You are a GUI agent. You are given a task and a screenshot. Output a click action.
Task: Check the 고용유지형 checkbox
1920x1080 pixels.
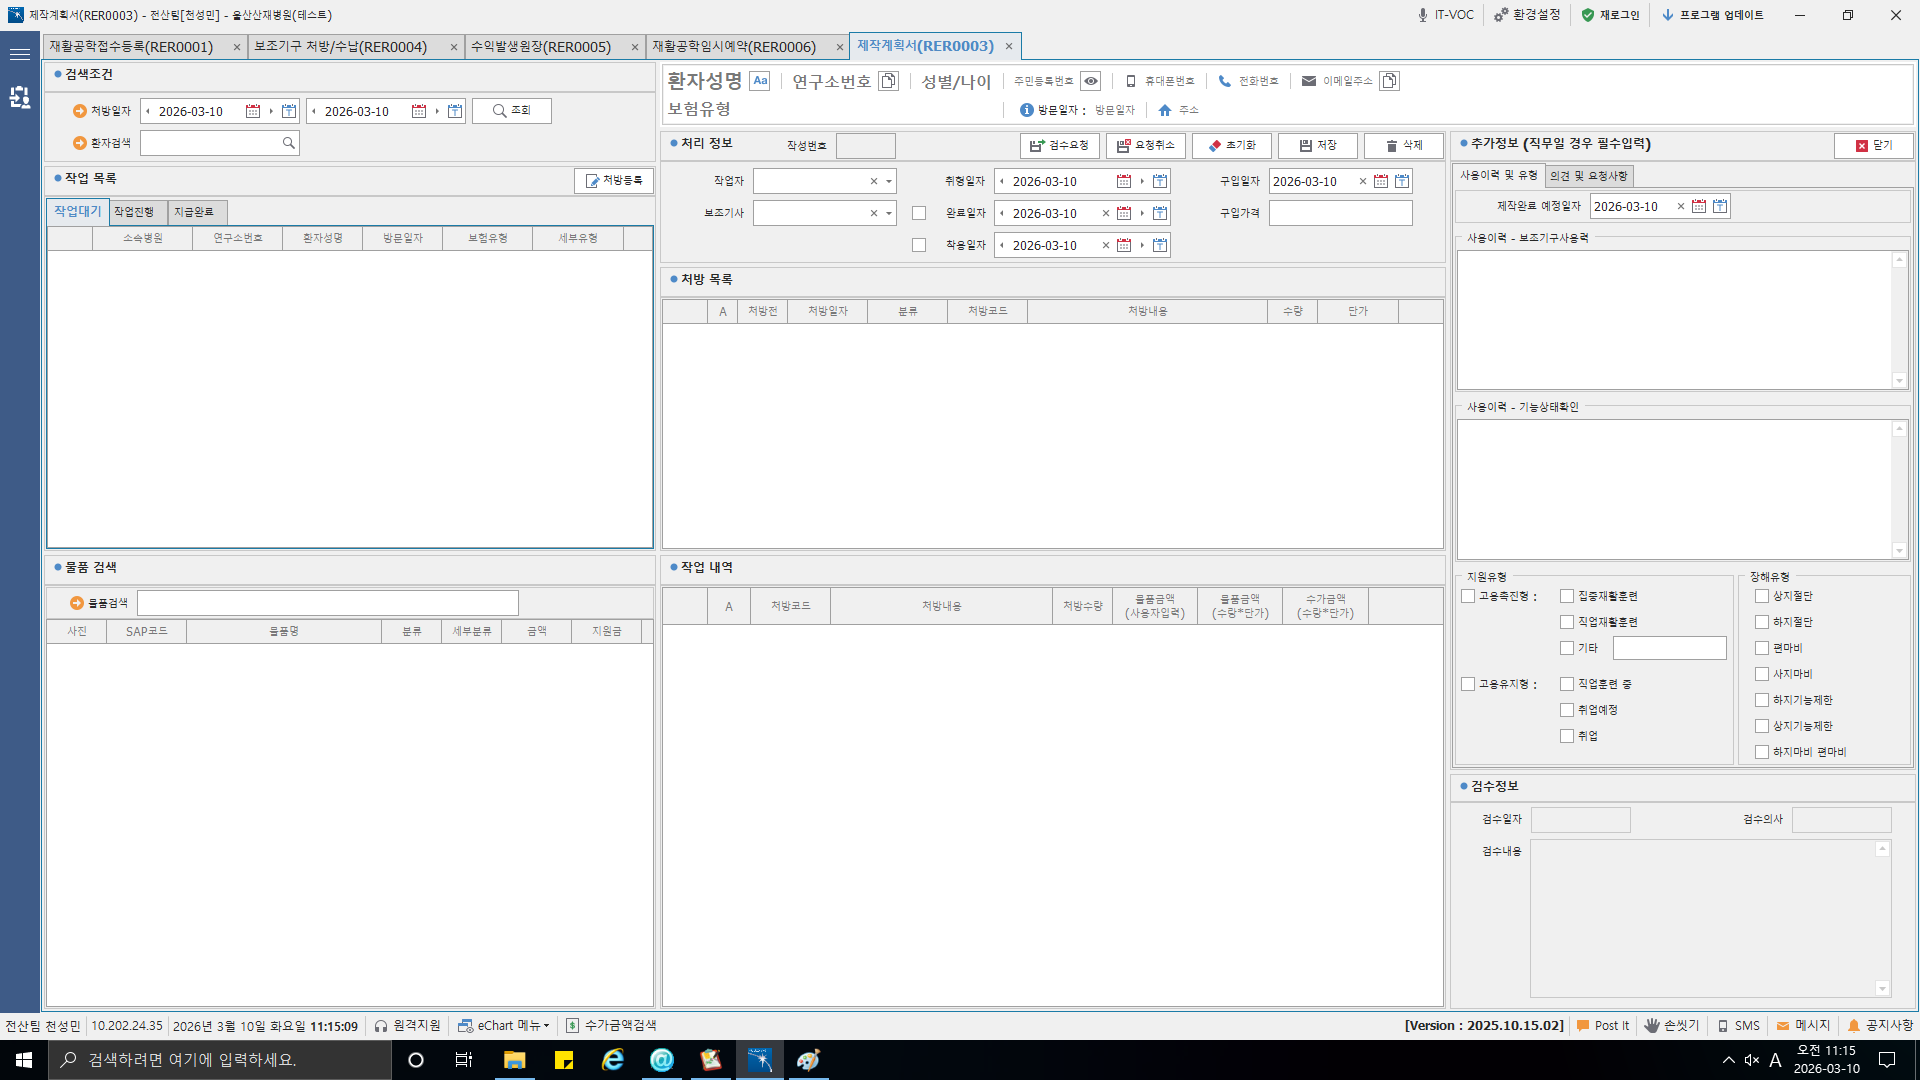tap(1468, 684)
